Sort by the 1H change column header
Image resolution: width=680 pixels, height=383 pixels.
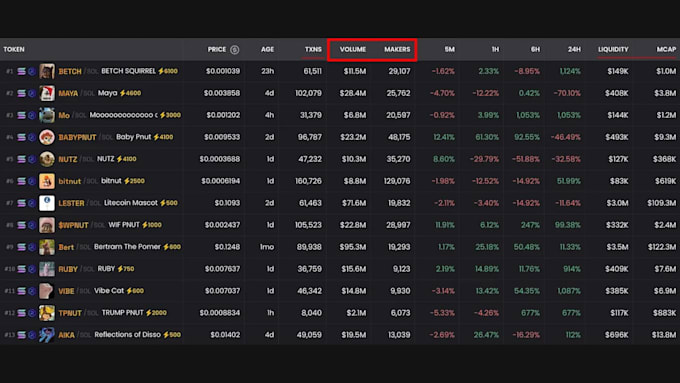pyautogui.click(x=495, y=49)
